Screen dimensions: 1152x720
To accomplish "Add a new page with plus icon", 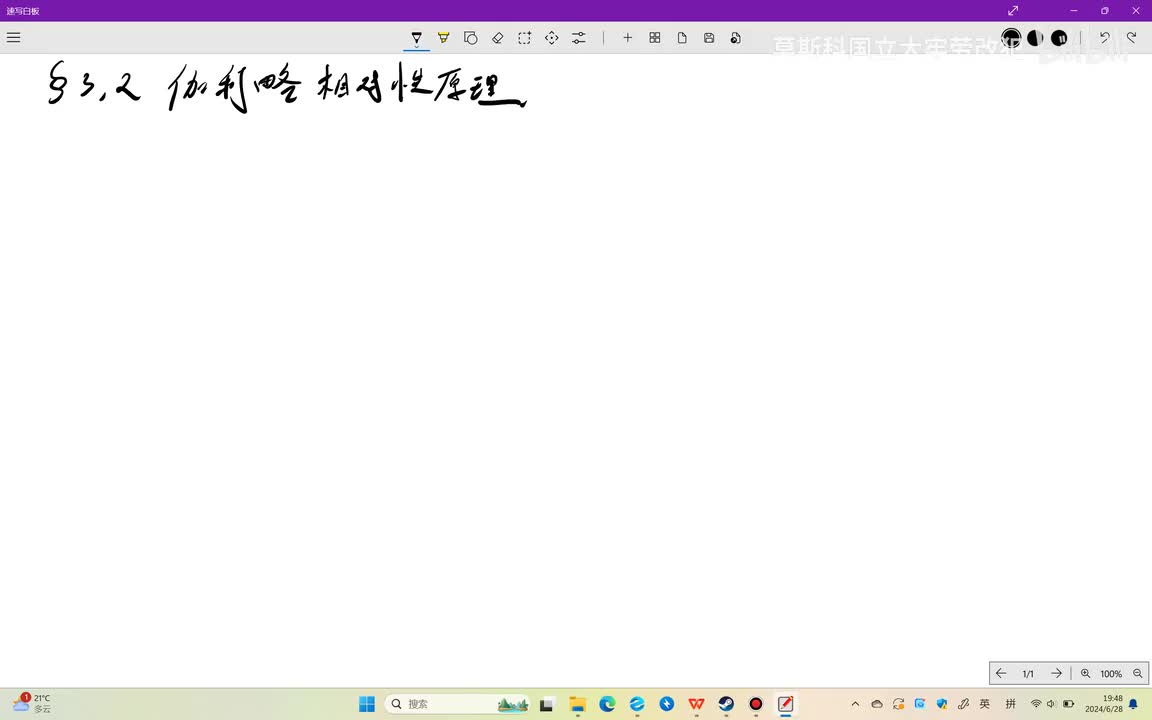I will pyautogui.click(x=627, y=37).
